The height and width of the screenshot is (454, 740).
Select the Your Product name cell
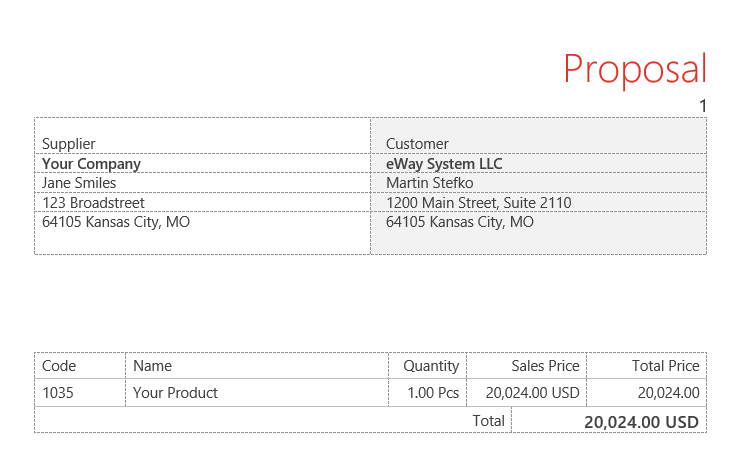[257, 393]
